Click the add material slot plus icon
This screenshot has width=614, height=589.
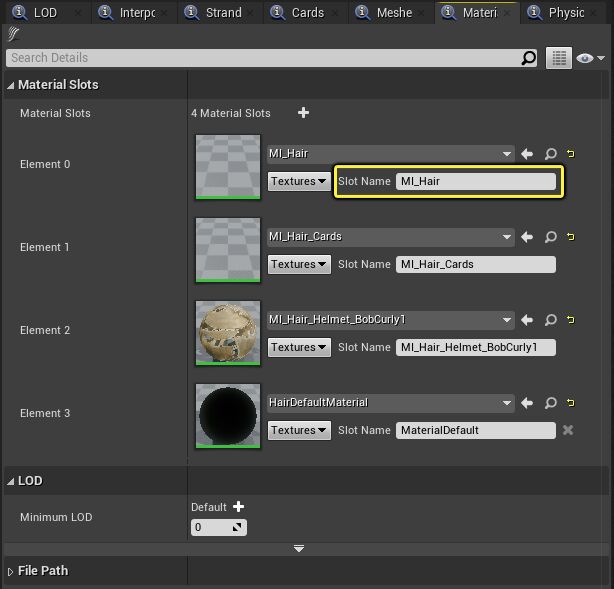click(303, 113)
